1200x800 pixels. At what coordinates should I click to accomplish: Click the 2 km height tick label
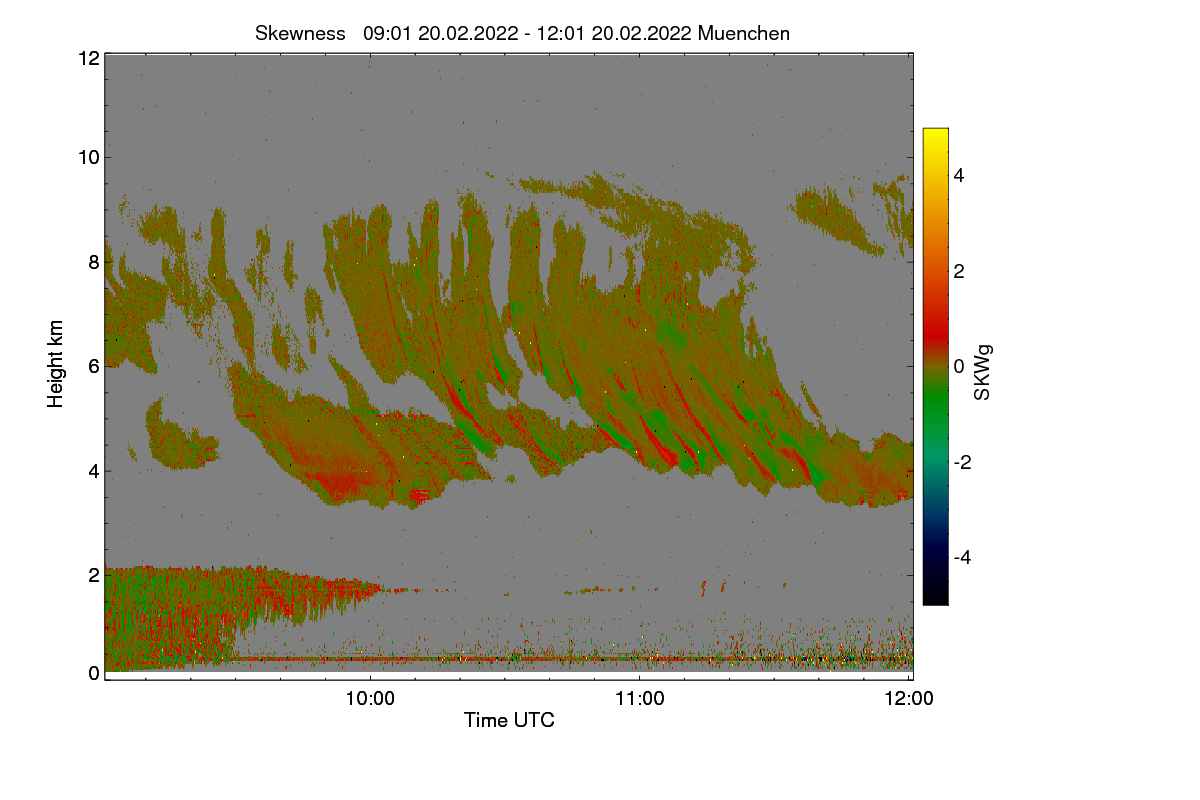click(x=94, y=575)
